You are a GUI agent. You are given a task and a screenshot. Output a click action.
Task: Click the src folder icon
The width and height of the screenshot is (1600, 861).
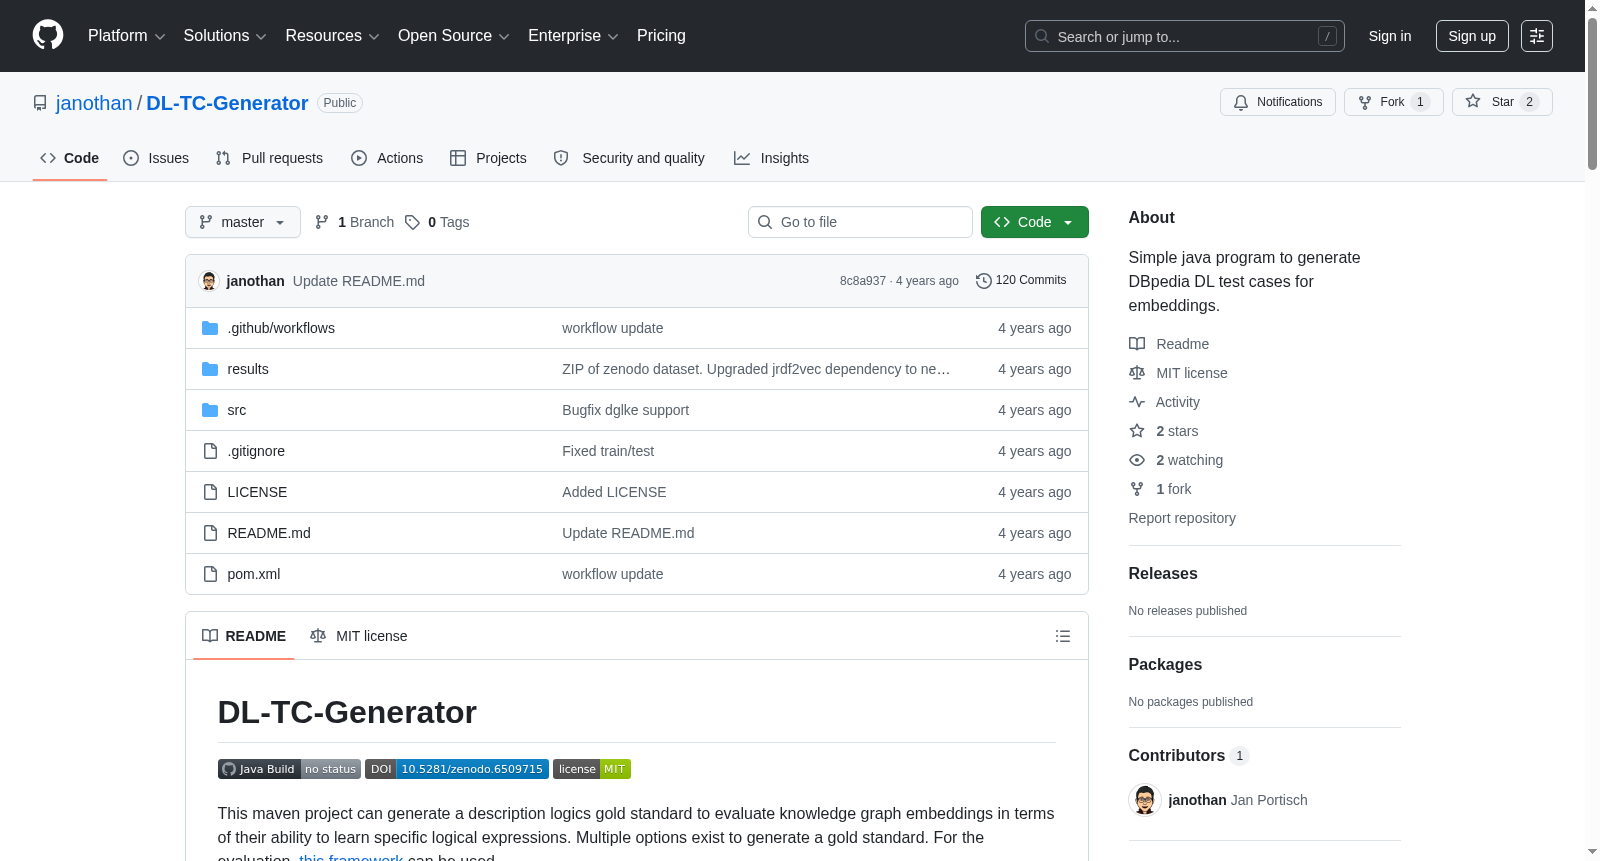point(210,410)
